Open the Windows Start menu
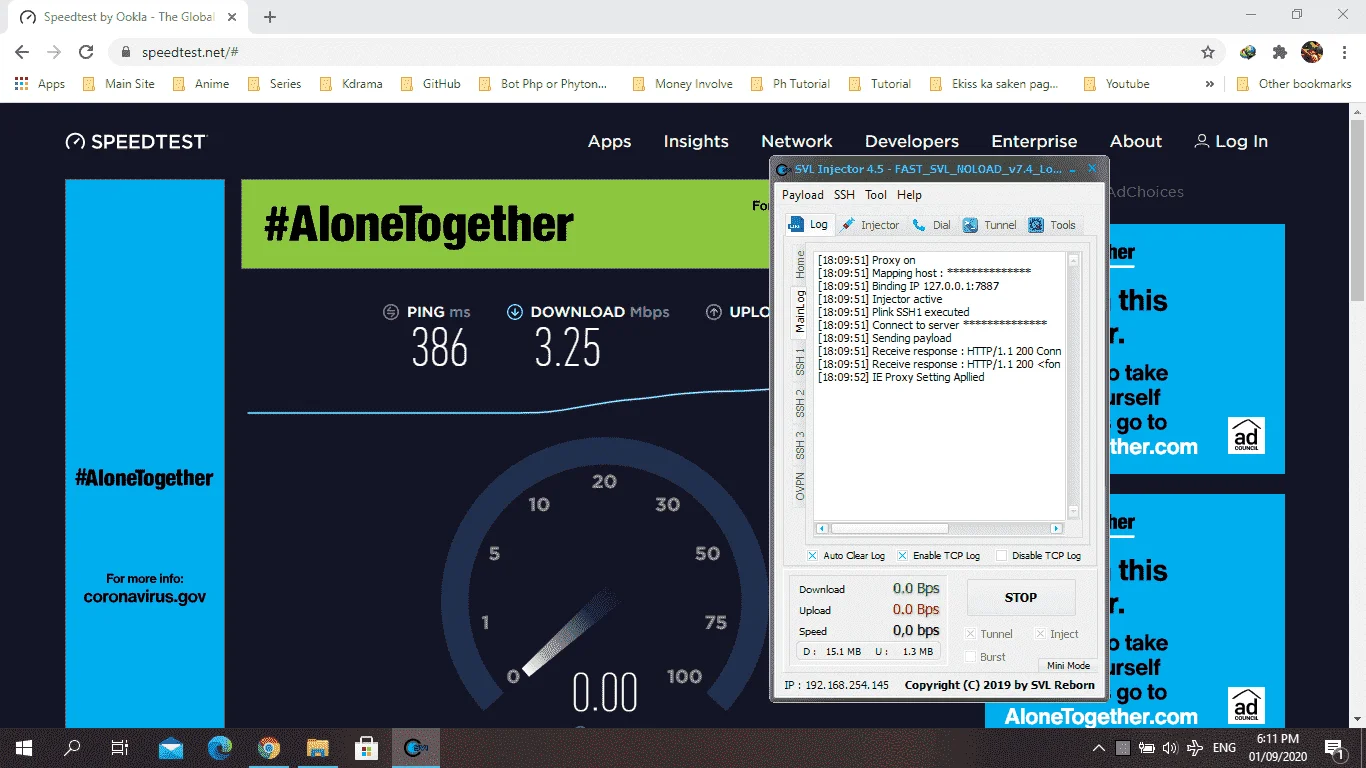Image resolution: width=1366 pixels, height=768 pixels. [23, 747]
